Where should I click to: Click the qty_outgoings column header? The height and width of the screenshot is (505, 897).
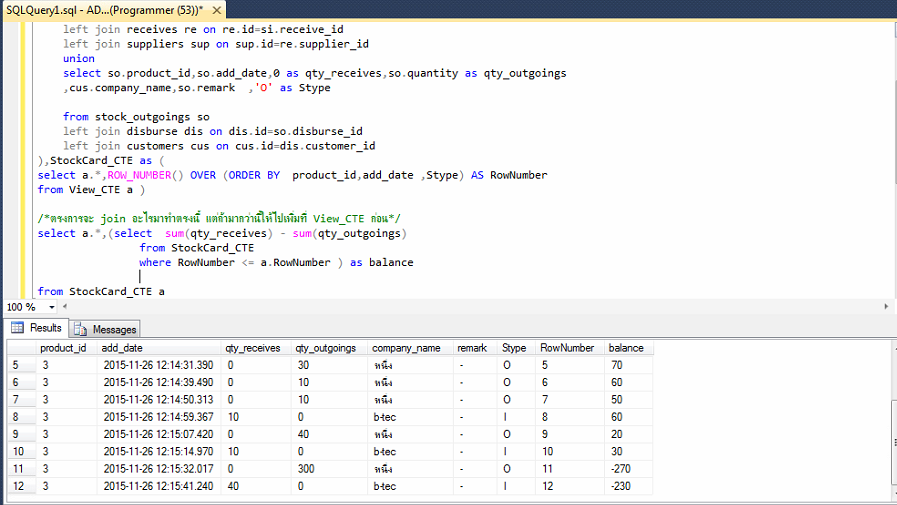[x=325, y=348]
